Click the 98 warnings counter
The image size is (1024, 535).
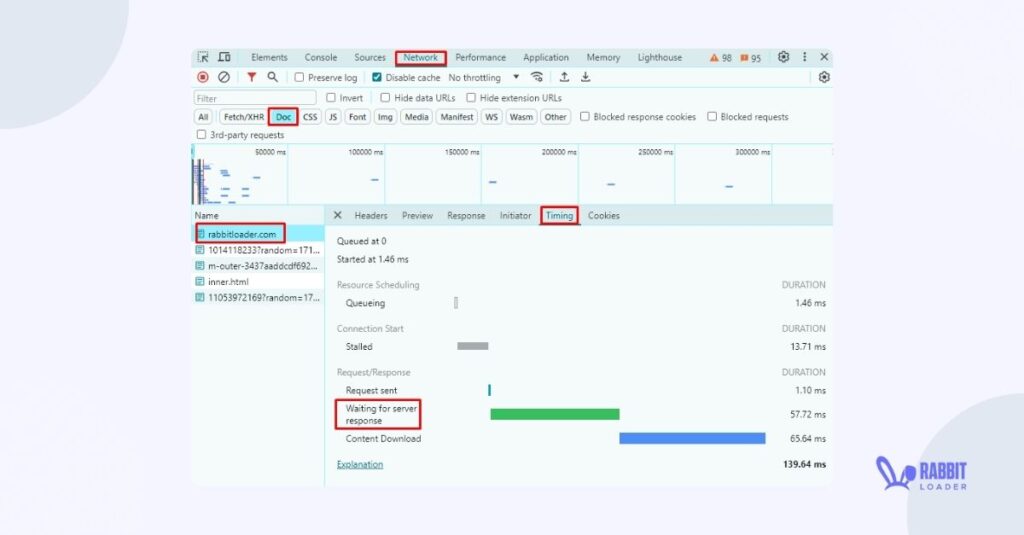pyautogui.click(x=721, y=58)
